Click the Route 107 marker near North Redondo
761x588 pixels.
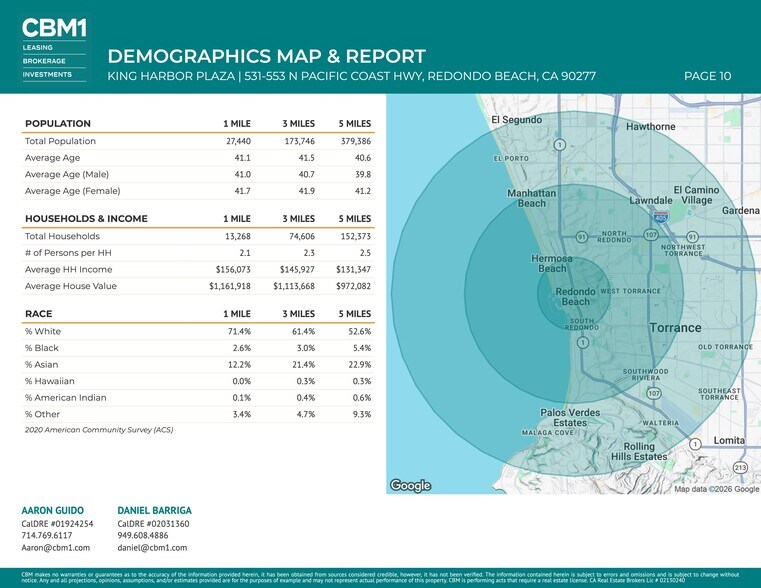point(650,235)
